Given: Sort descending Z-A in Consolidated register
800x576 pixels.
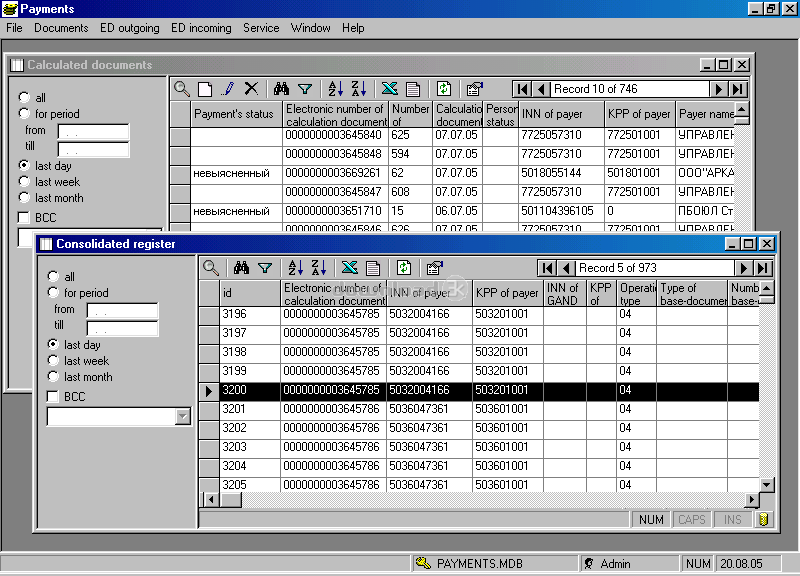Looking at the screenshot, I should tap(318, 268).
